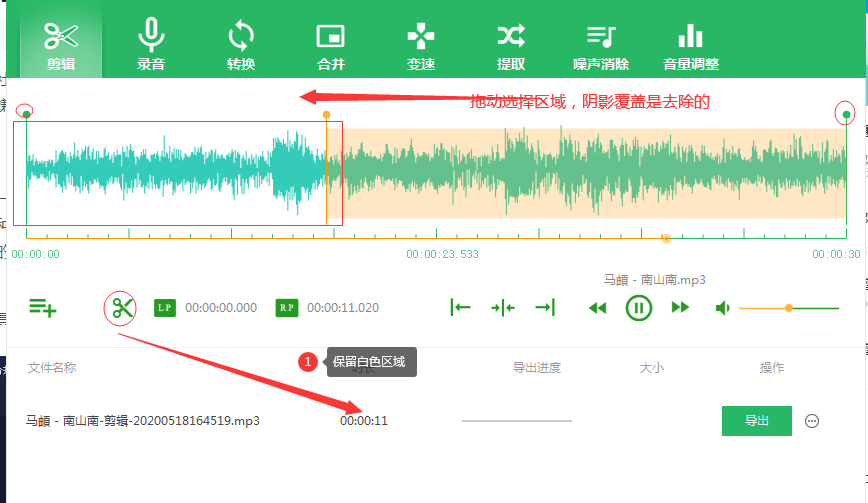Click the scissors cut icon

[x=122, y=308]
